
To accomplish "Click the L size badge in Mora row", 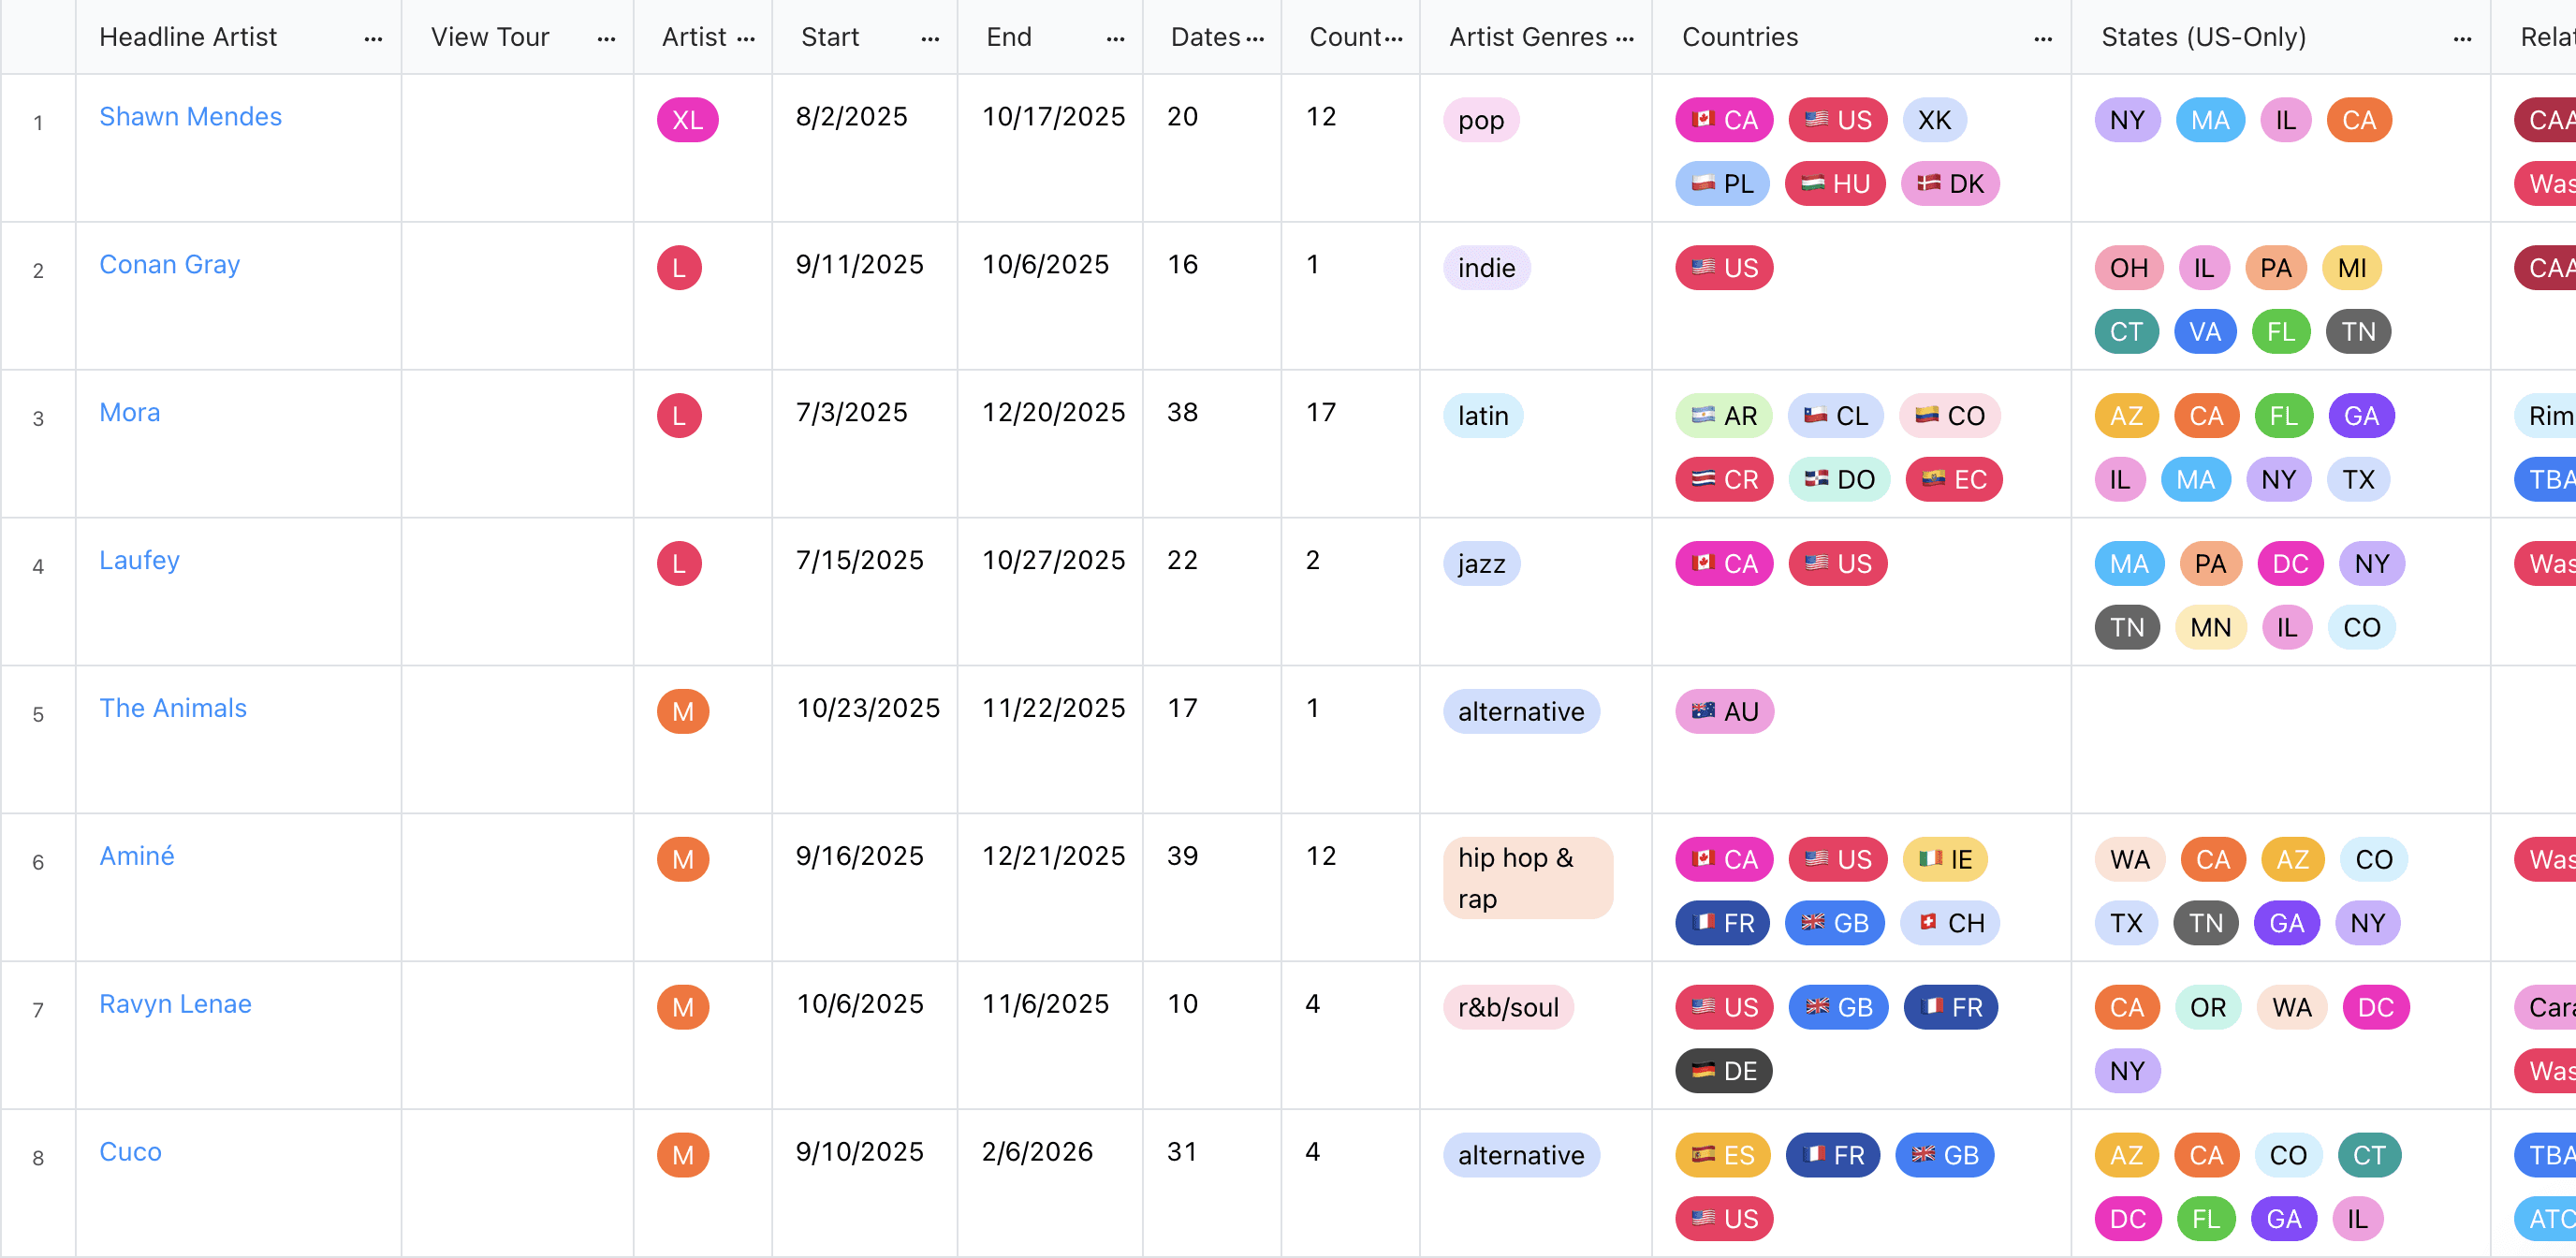I will coord(679,416).
